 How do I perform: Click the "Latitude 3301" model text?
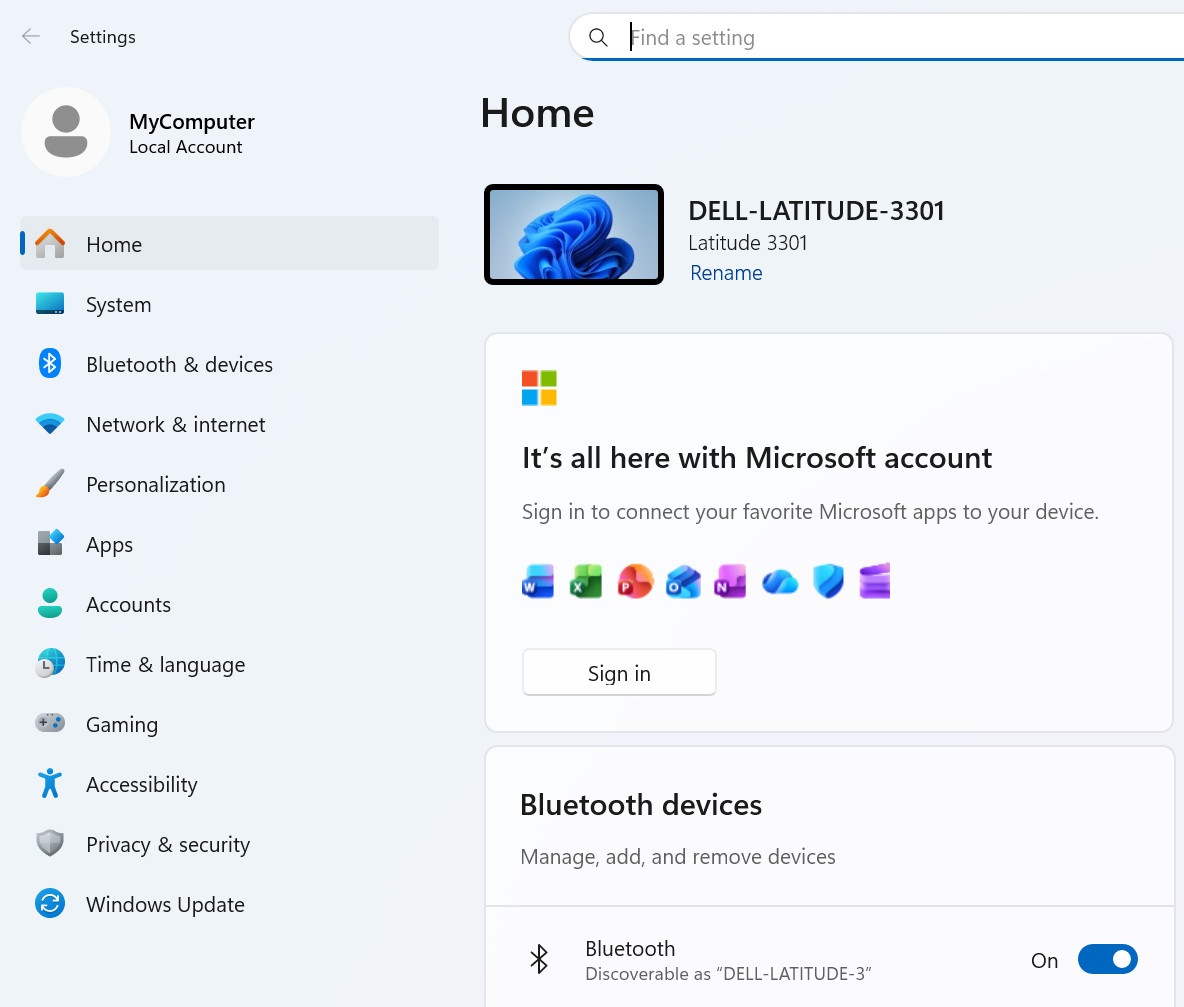(x=748, y=242)
